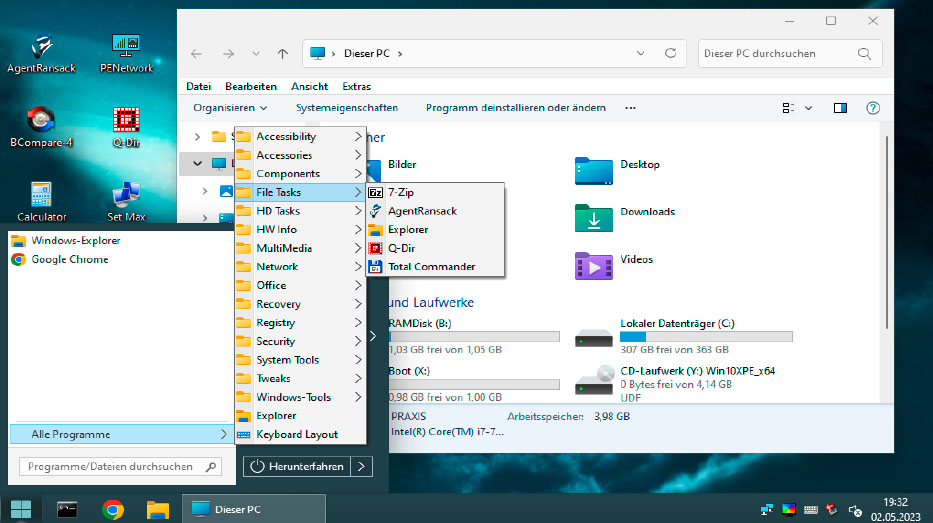Launch 7-Zip from File Tasks
Image resolution: width=933 pixels, height=523 pixels.
click(x=435, y=192)
